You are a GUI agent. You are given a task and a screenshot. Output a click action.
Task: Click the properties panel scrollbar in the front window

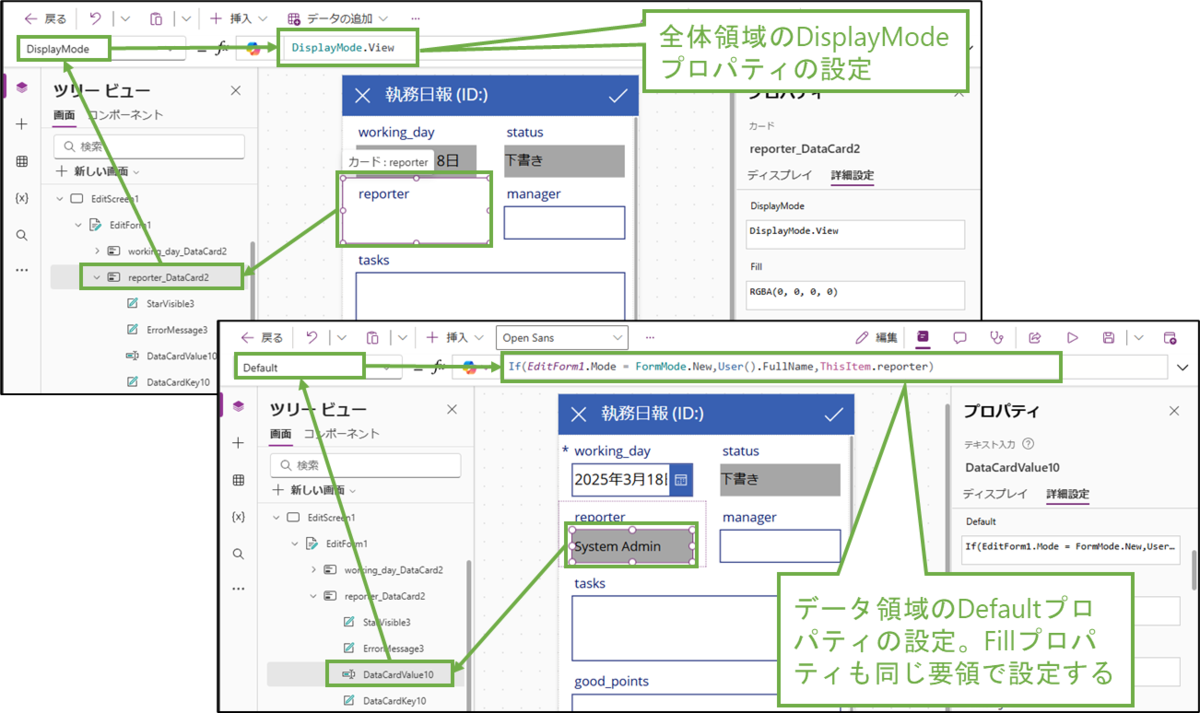tap(1194, 568)
